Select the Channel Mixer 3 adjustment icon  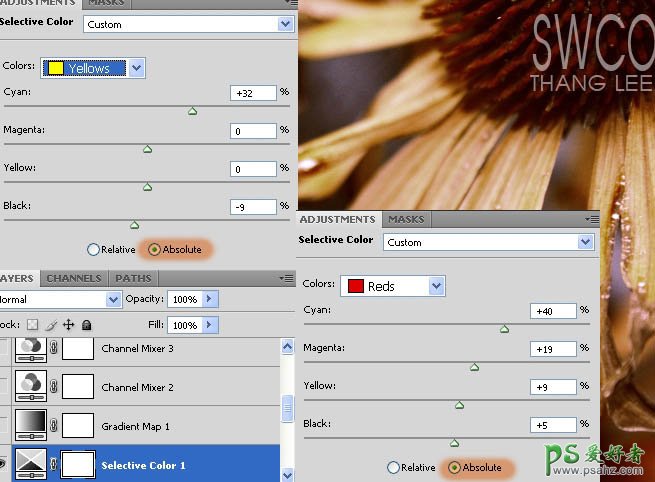click(x=32, y=348)
